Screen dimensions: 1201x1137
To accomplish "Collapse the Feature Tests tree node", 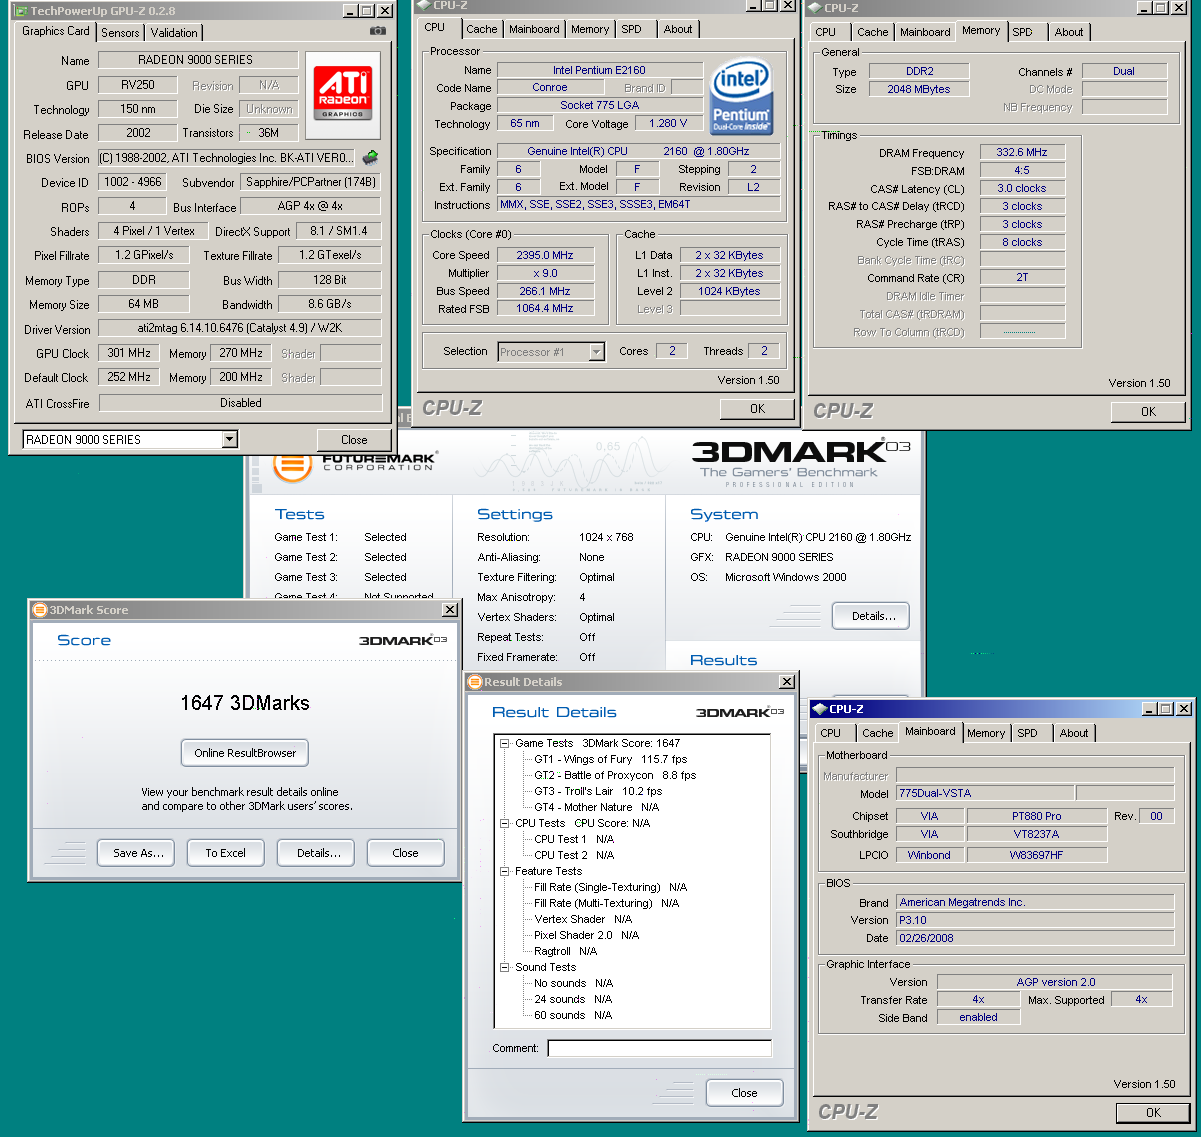I will [505, 871].
